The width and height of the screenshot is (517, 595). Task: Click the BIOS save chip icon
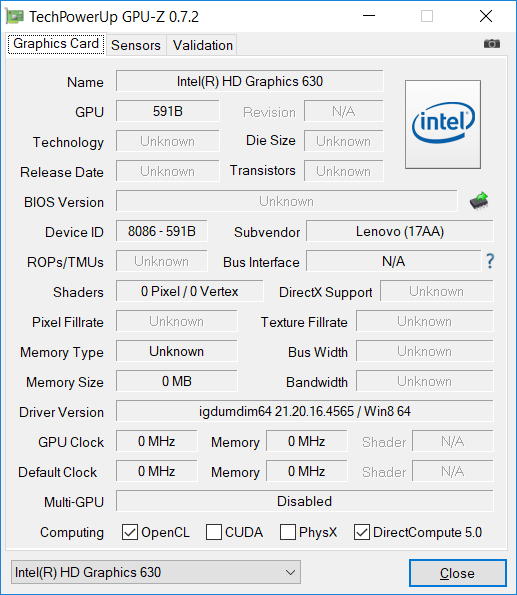pos(479,200)
